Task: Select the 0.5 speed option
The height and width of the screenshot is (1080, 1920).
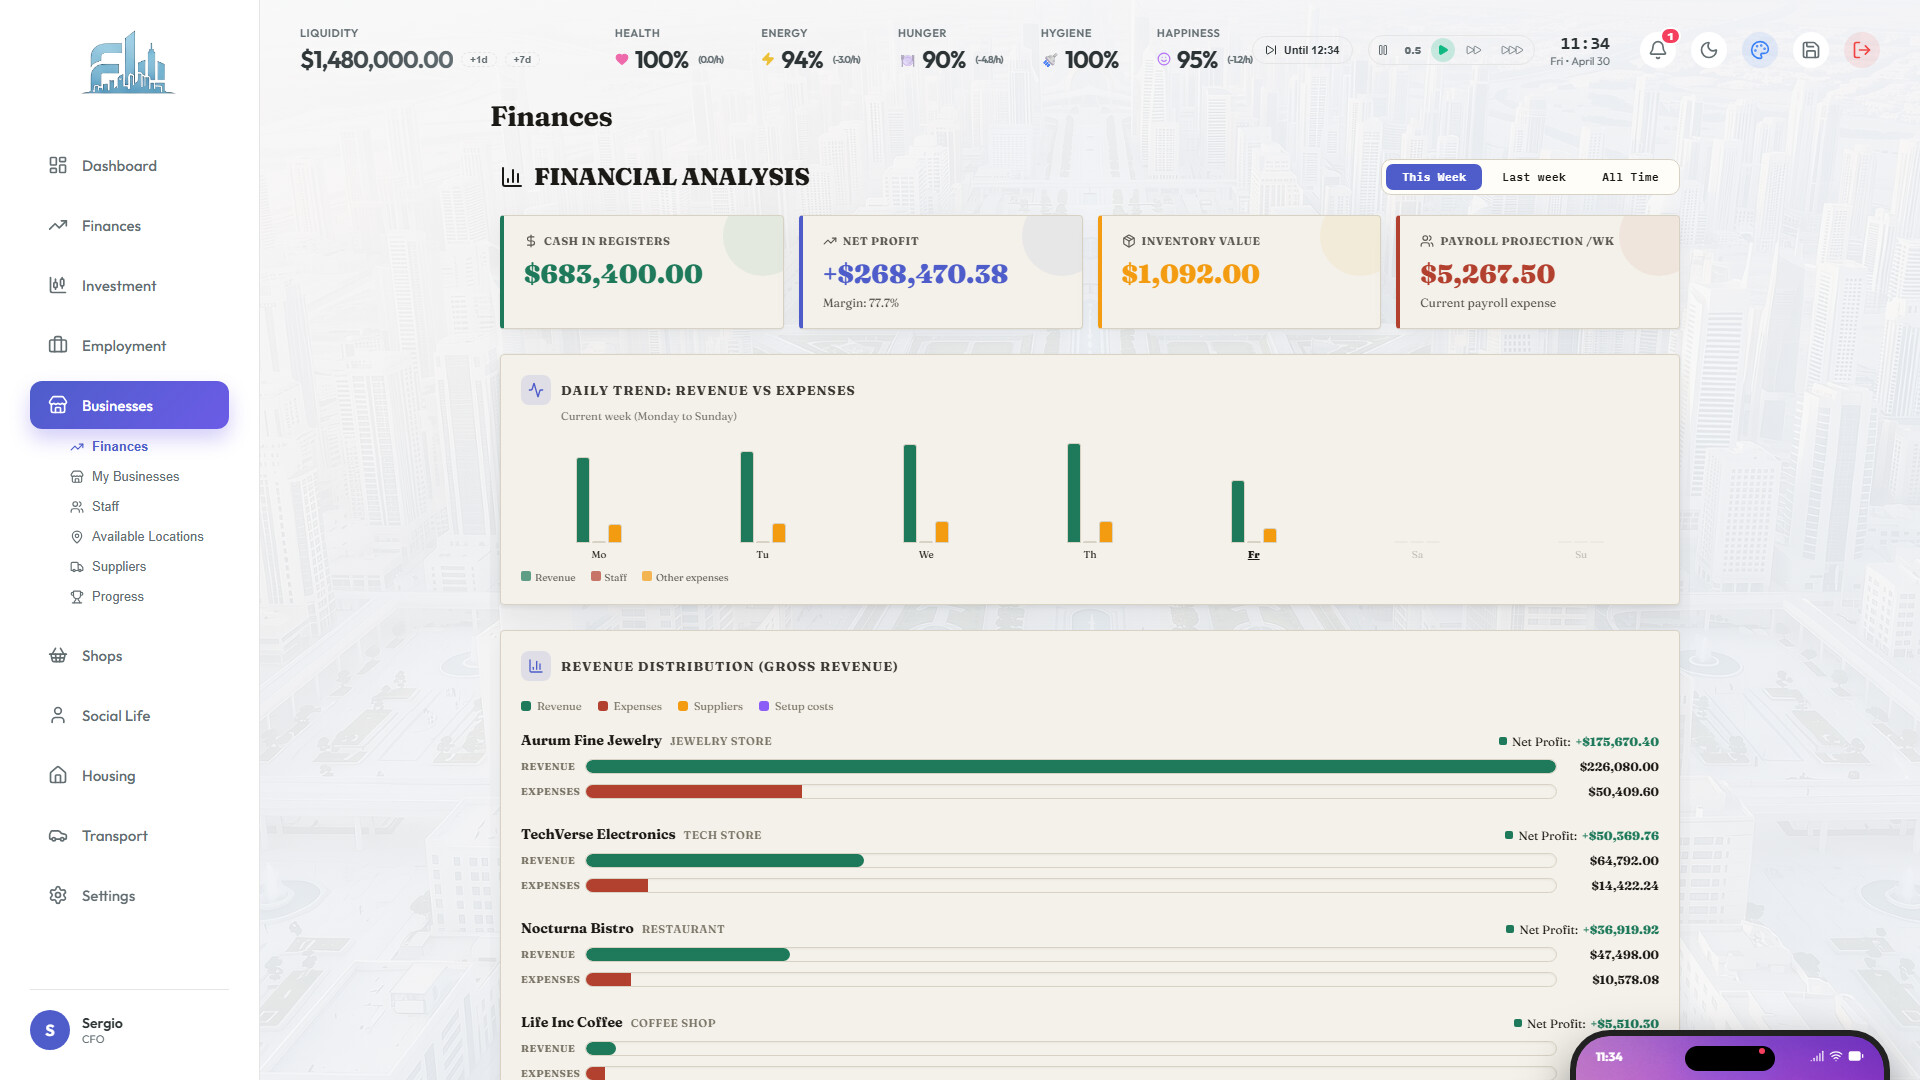Action: coord(1412,50)
